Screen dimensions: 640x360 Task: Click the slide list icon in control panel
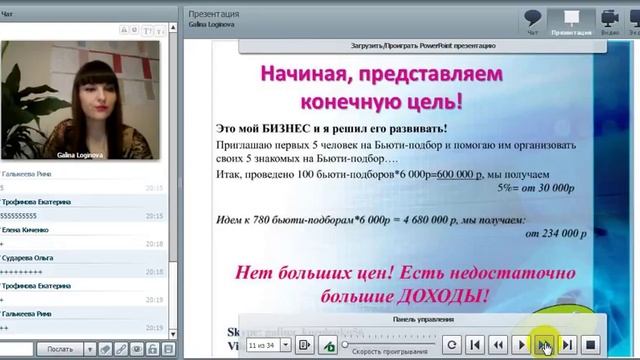click(x=304, y=345)
